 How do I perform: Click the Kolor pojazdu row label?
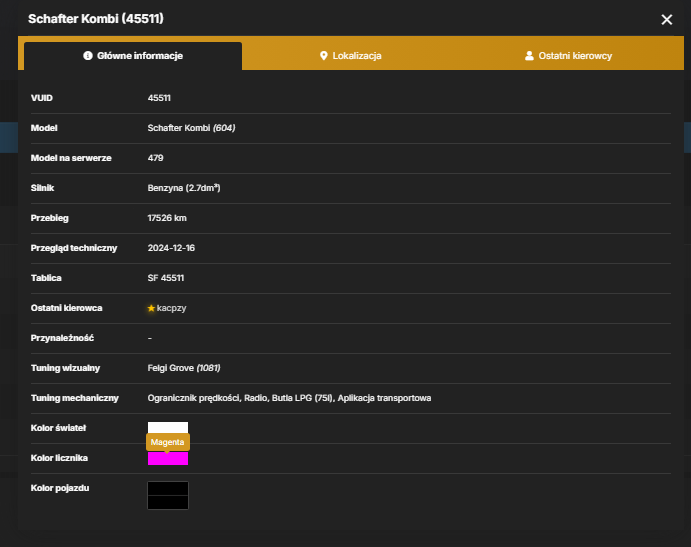click(59, 488)
